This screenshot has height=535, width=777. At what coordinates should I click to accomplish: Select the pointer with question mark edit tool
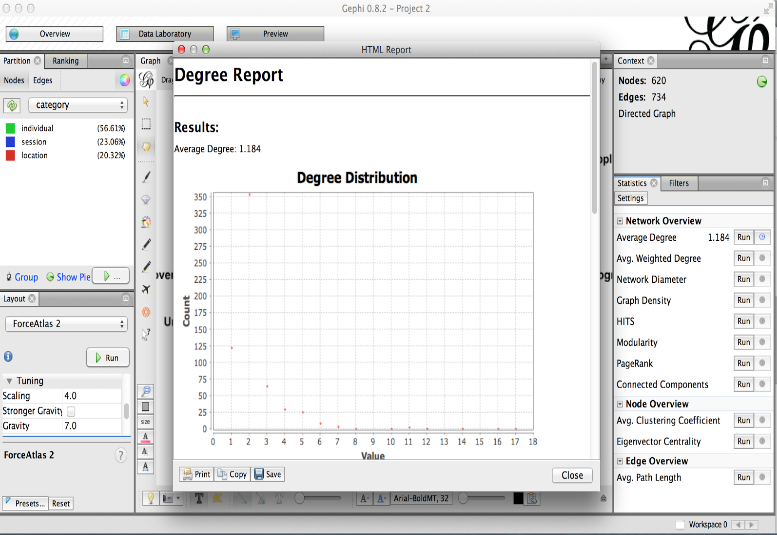[x=146, y=334]
